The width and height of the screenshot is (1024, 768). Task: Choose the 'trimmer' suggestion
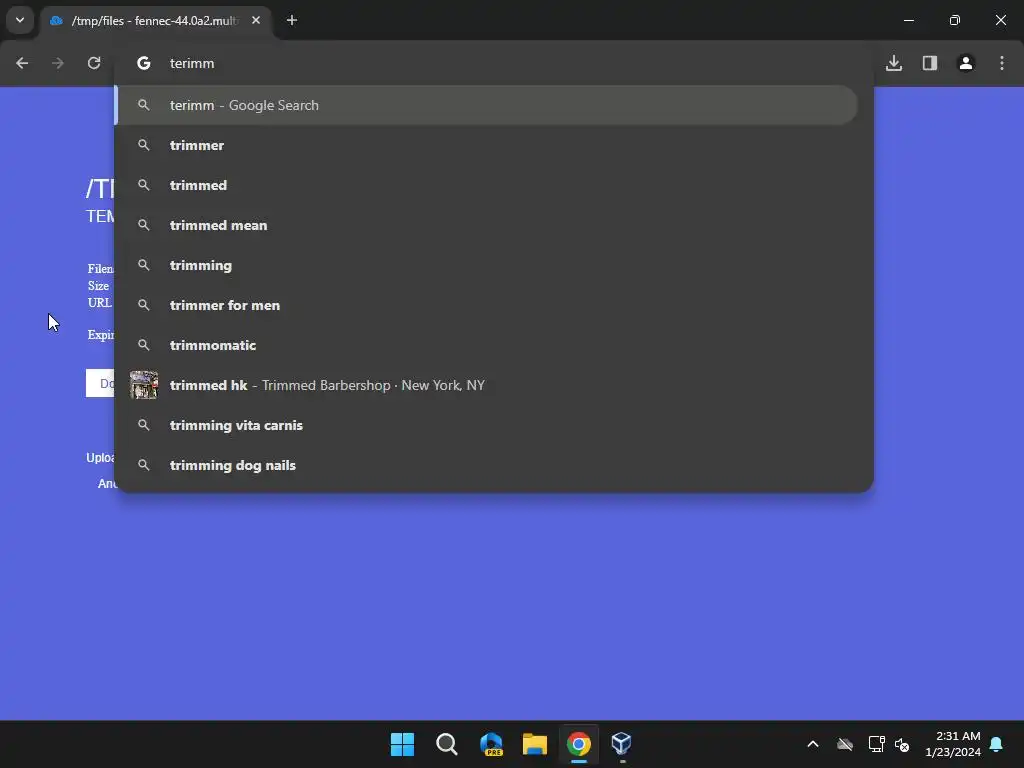[x=486, y=145]
